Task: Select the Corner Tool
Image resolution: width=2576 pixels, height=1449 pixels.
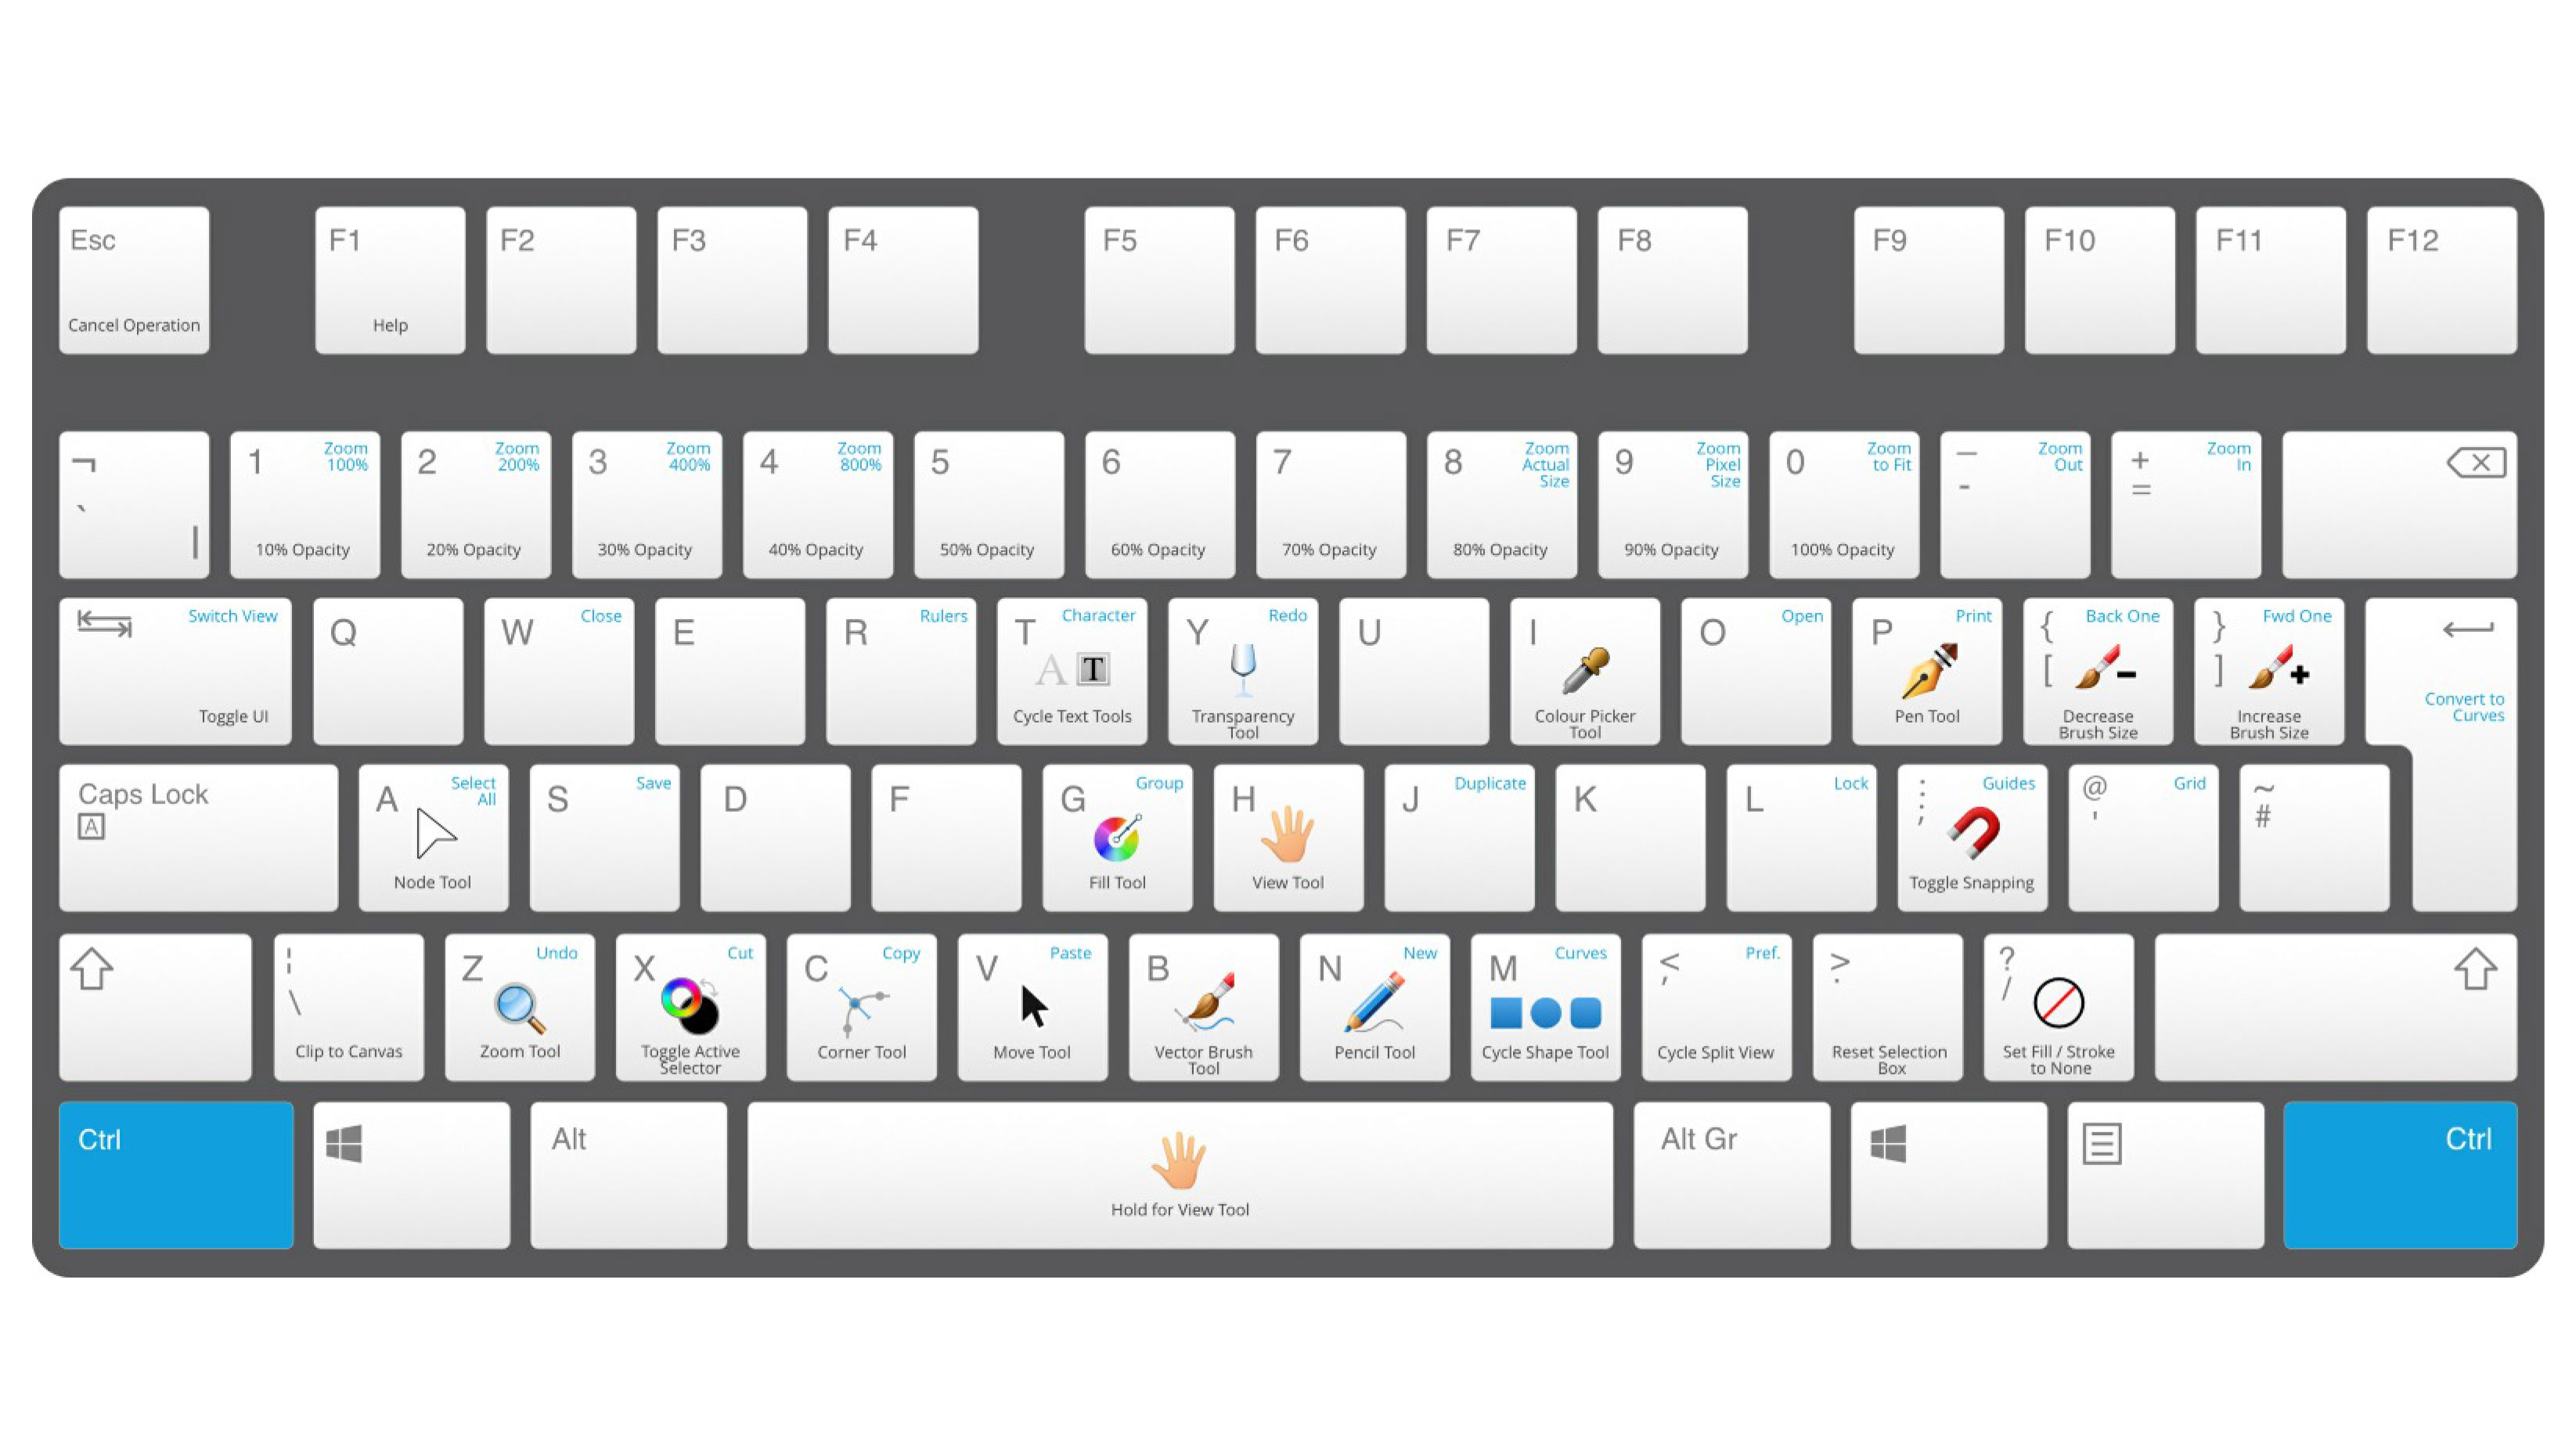Action: point(862,1007)
